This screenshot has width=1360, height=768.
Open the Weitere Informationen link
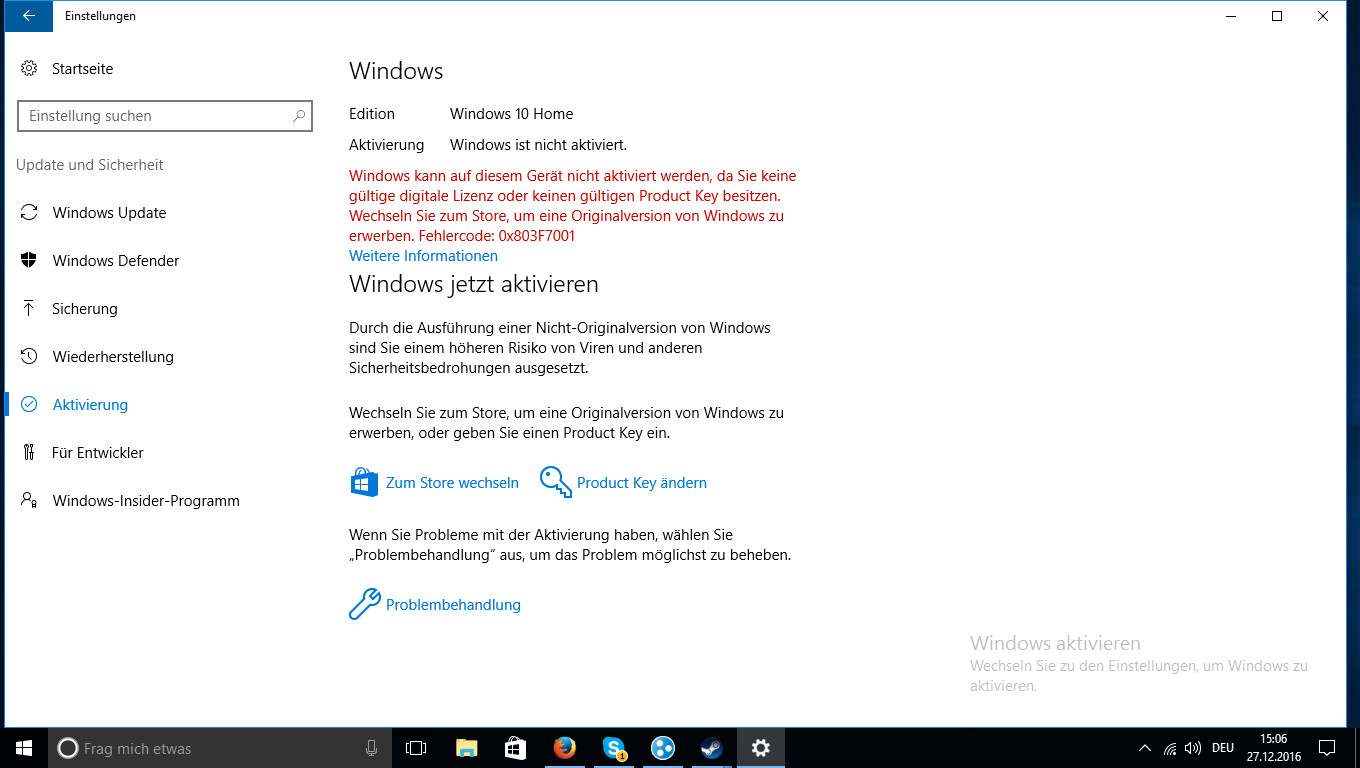(x=423, y=256)
